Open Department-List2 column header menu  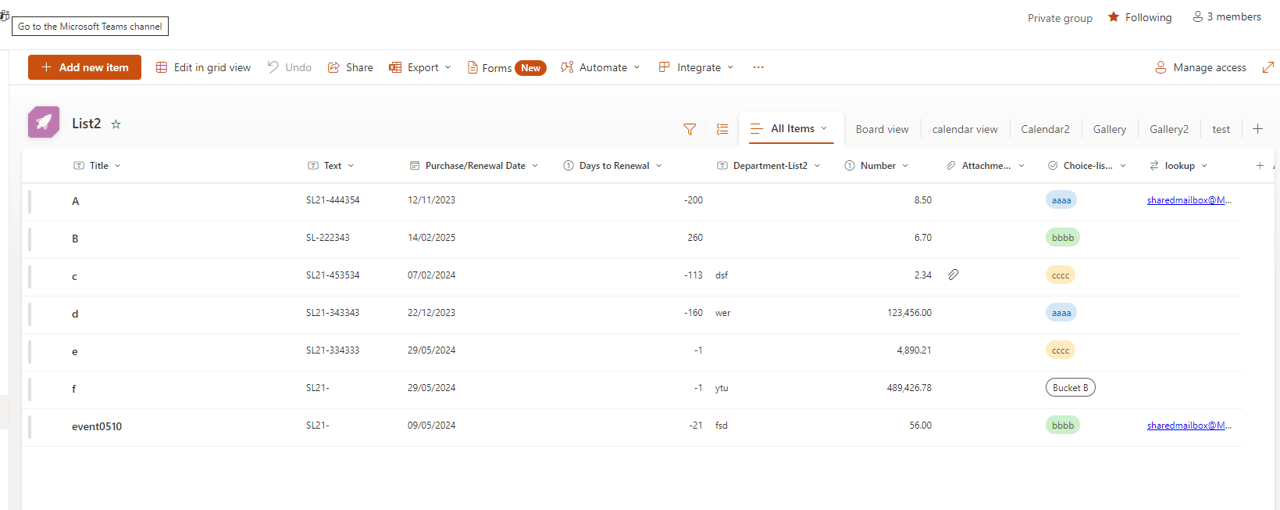(769, 166)
